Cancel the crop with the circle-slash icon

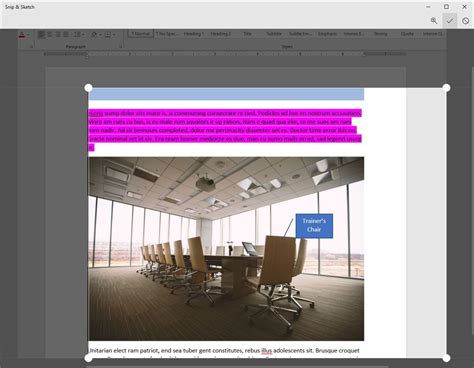click(x=465, y=21)
